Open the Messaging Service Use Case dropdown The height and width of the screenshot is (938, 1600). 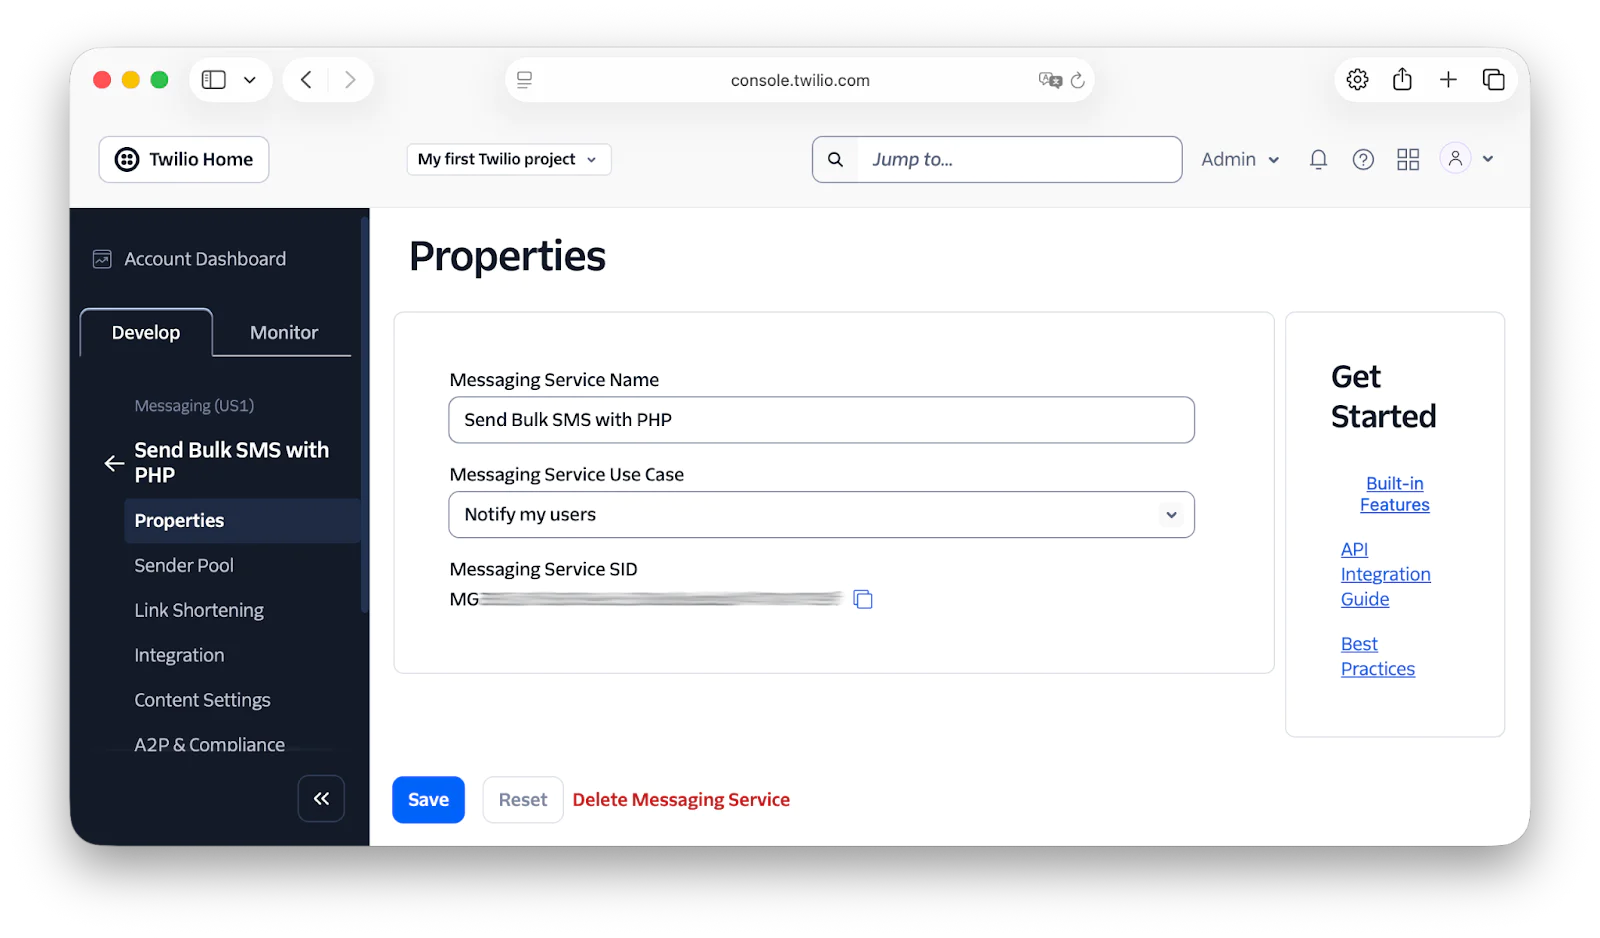coord(1170,514)
